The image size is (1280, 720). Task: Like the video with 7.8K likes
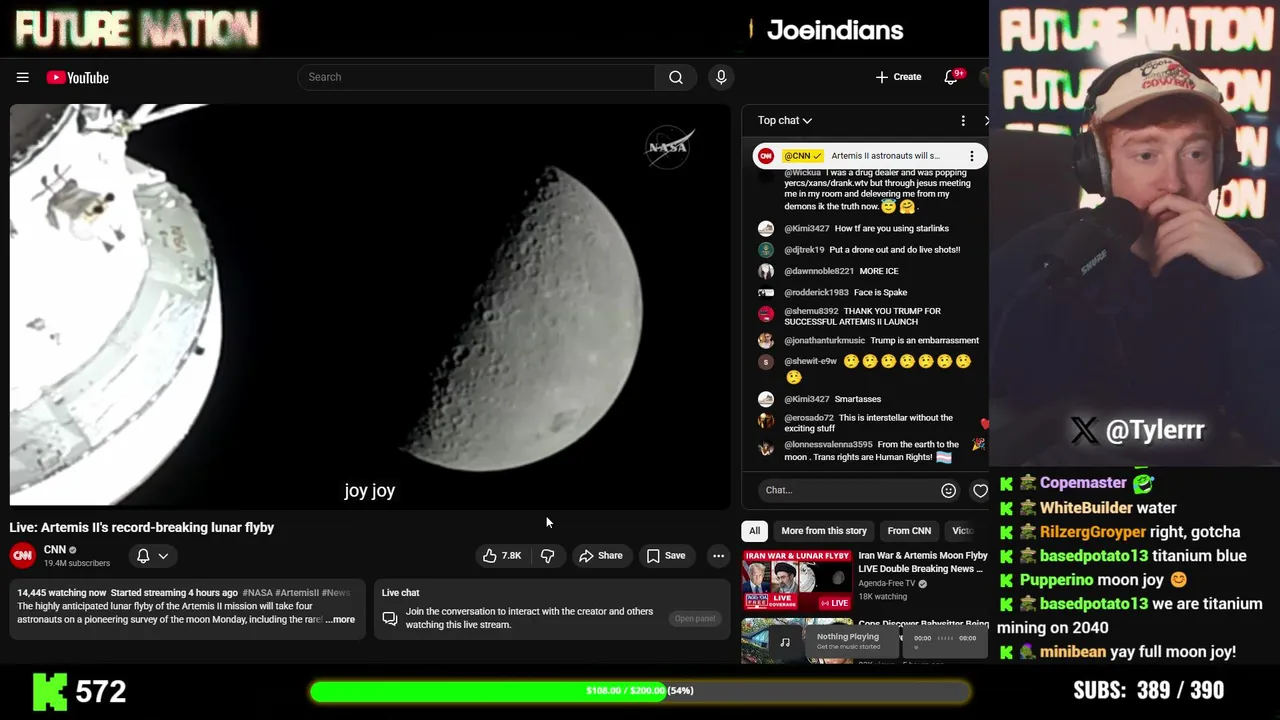click(502, 555)
